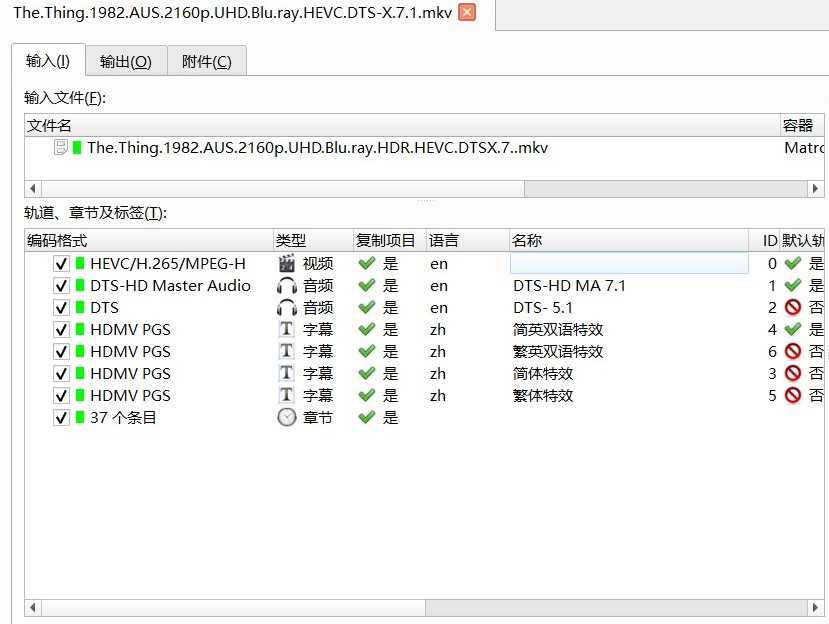Open the 附件(C) tab
Viewport: 829px width, 624px height.
[x=207, y=61]
